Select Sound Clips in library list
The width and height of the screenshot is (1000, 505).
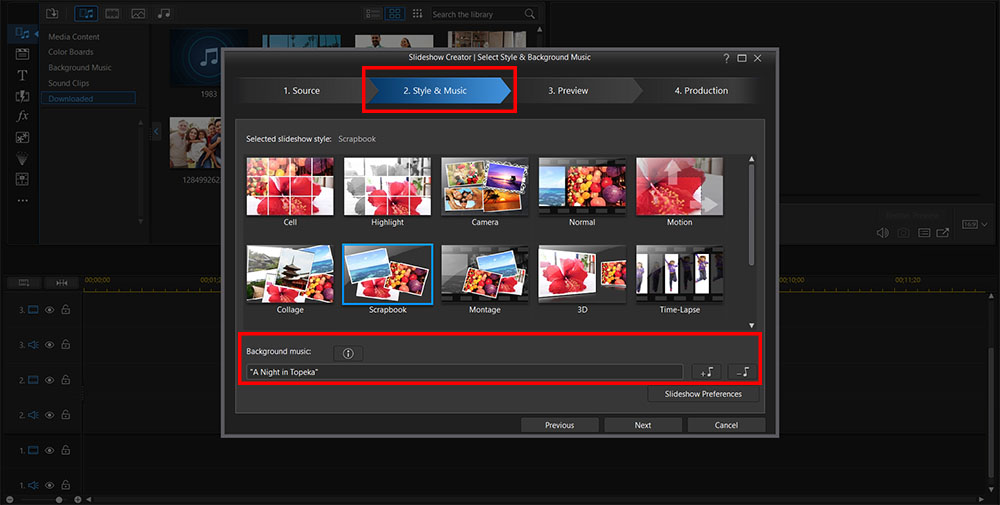pos(69,83)
